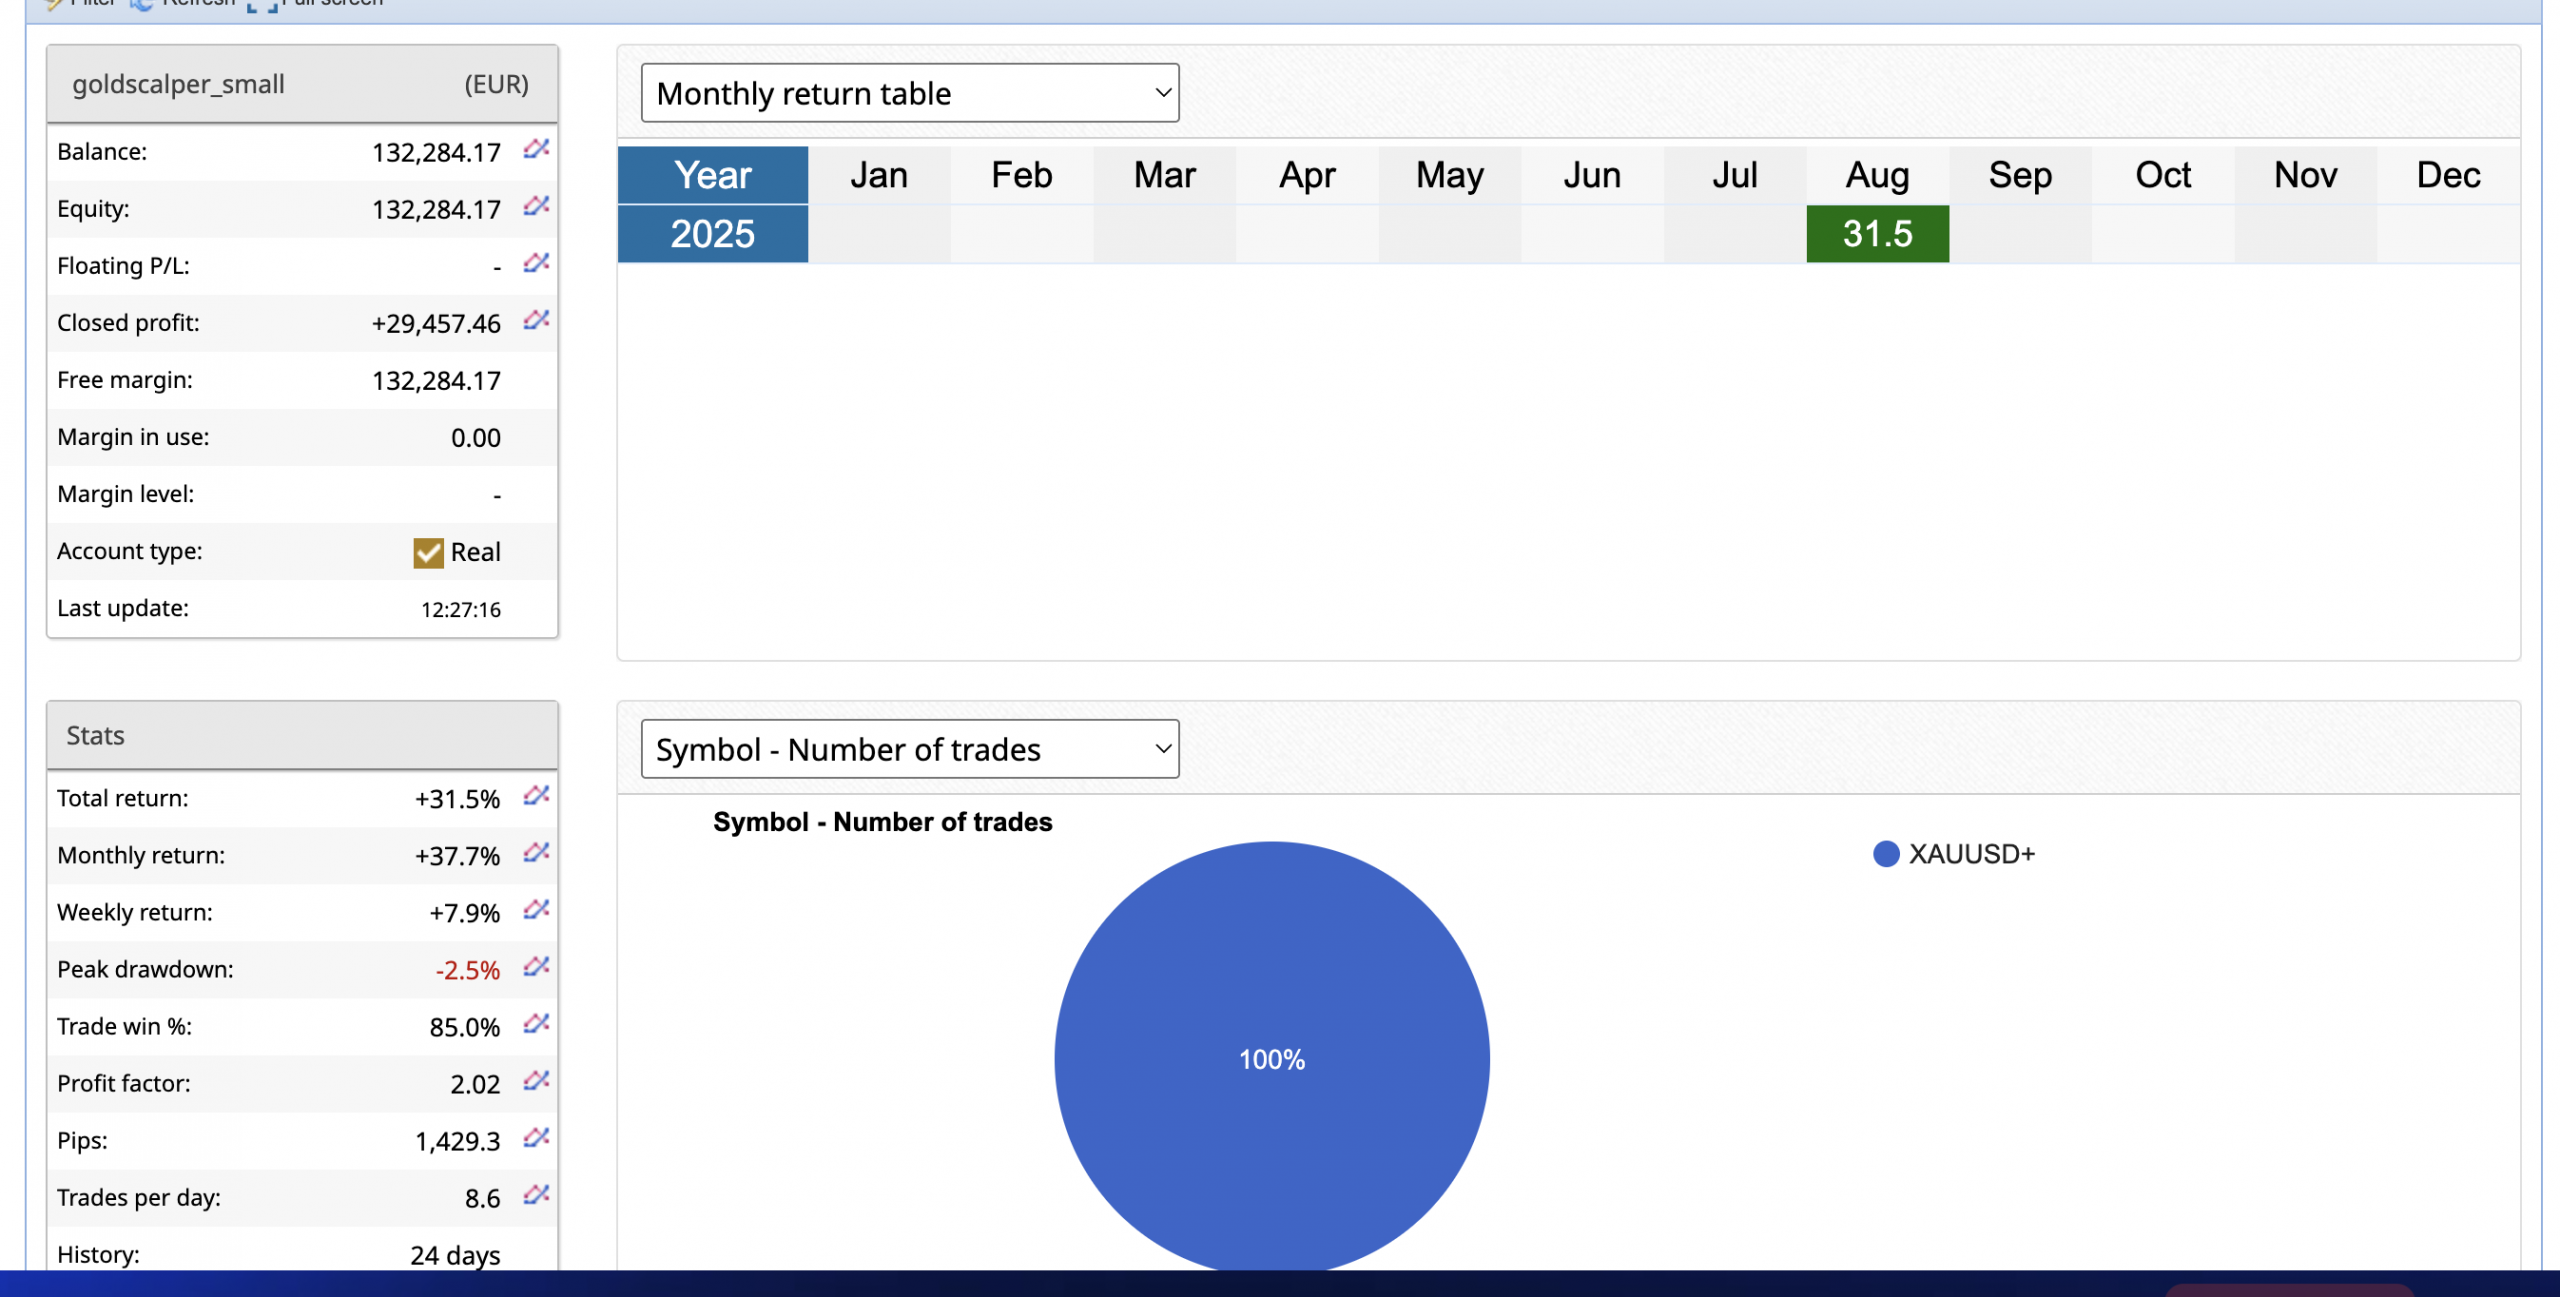Screen dimensions: 2560x1297
Task: Click Profit factor chart icon
Action: (536, 1081)
